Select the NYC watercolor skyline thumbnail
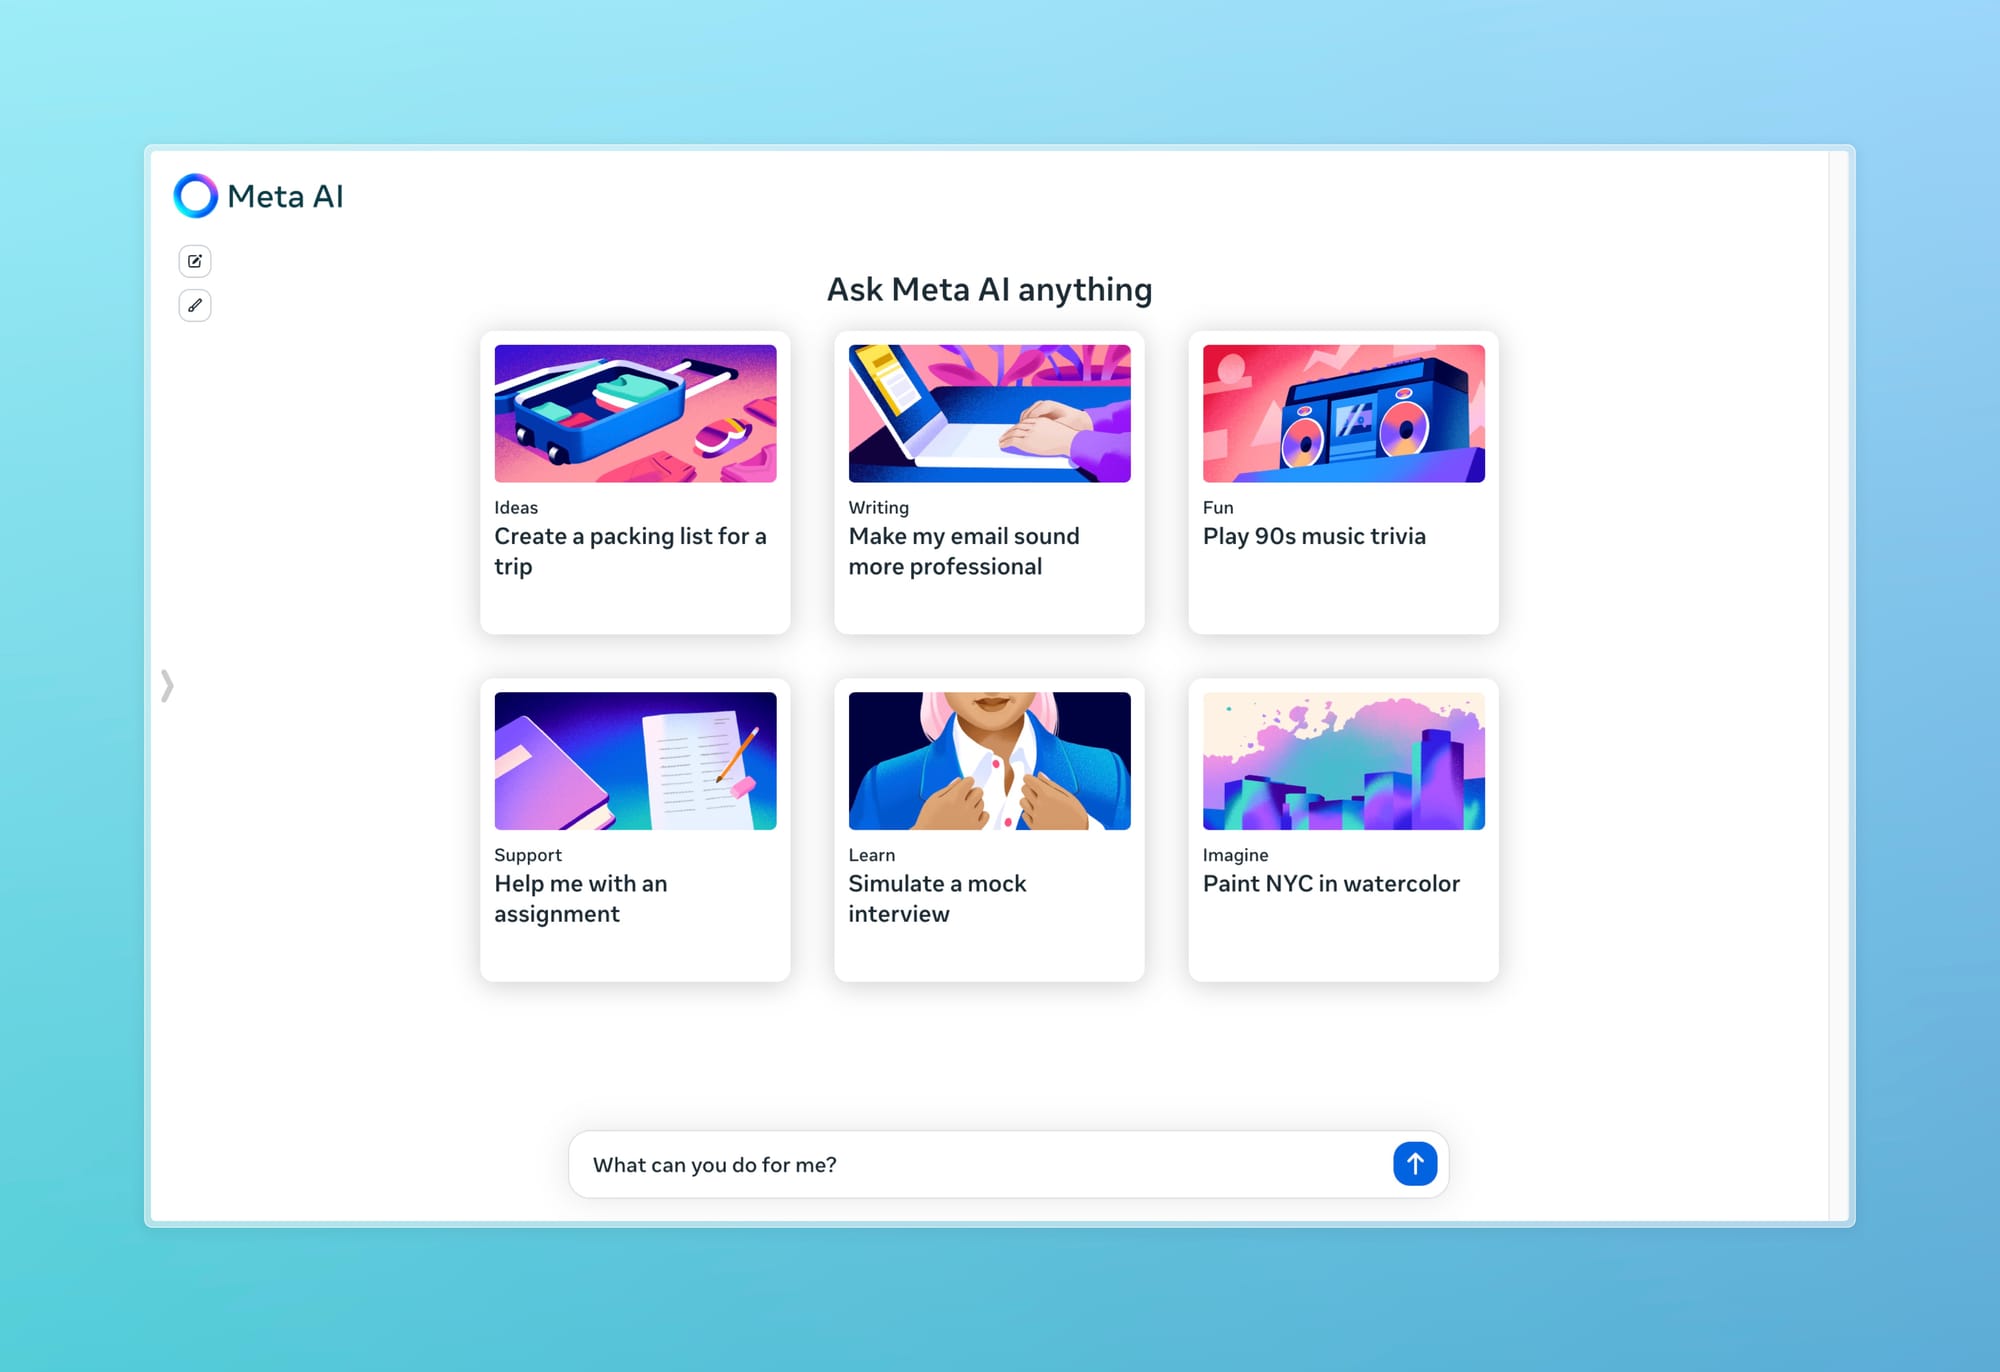The height and width of the screenshot is (1372, 2000). tap(1343, 761)
